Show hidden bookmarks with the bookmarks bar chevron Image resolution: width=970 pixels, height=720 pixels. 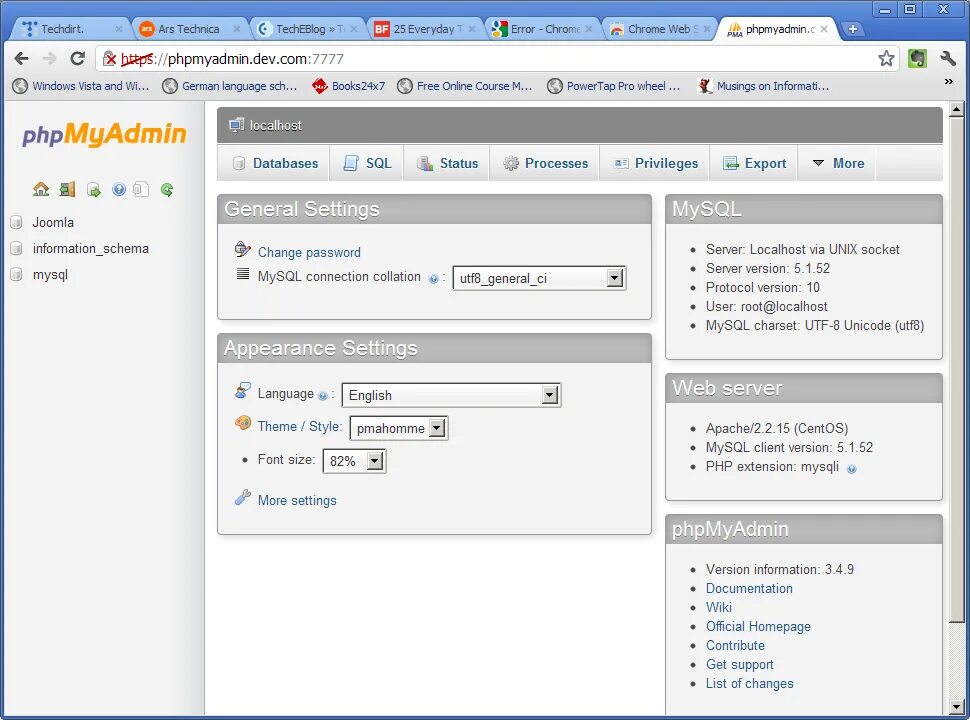coord(948,82)
